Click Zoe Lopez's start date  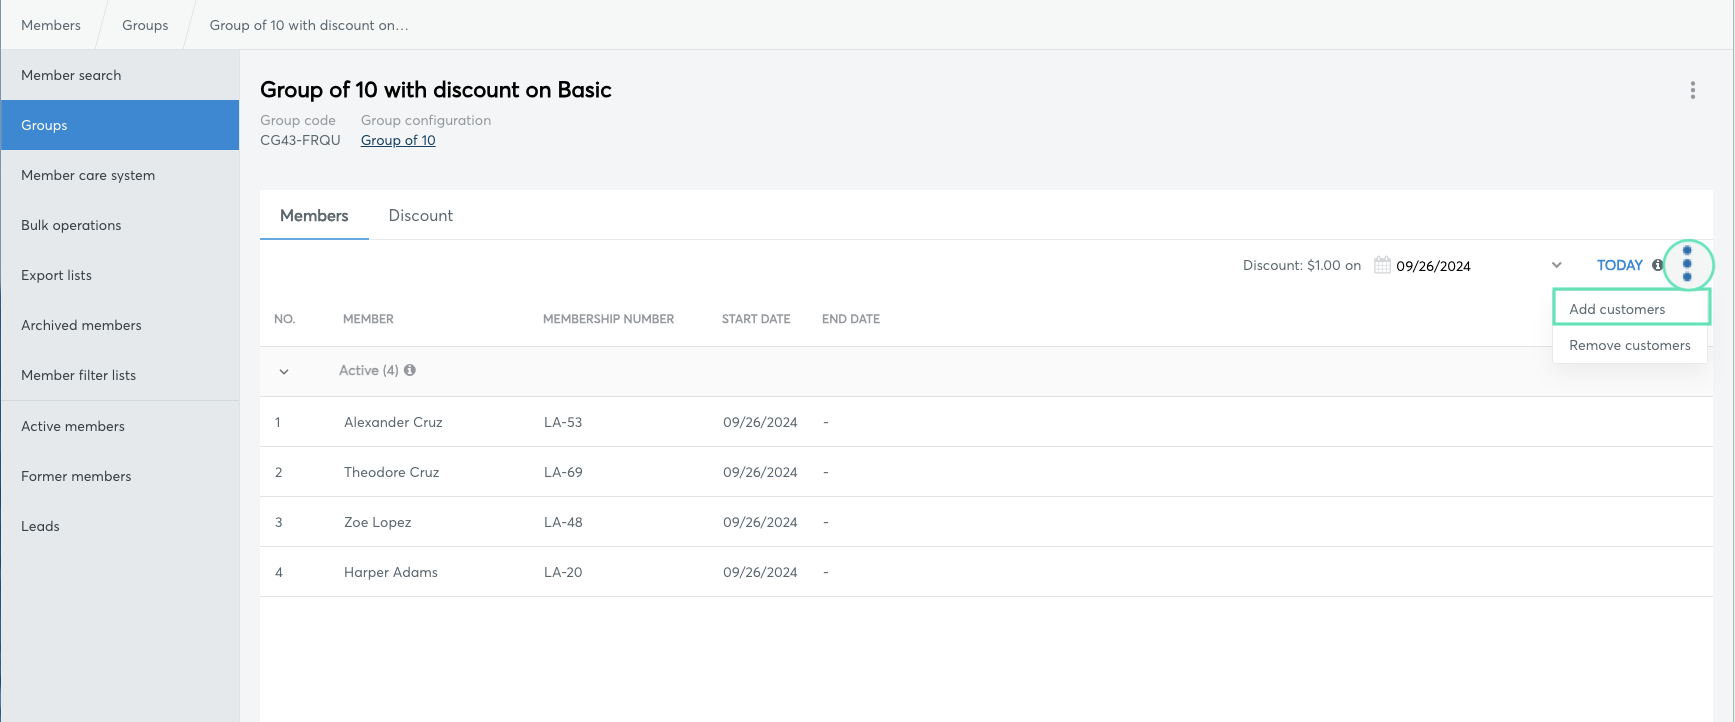pos(760,522)
